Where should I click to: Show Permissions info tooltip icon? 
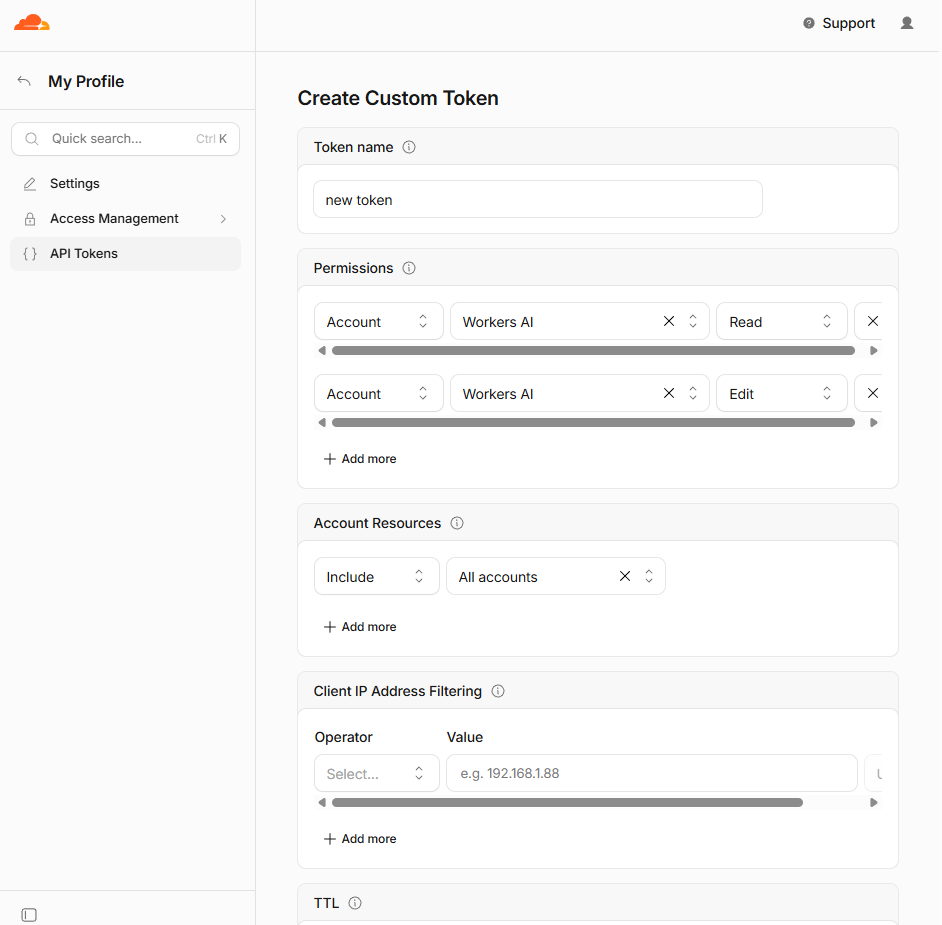[409, 268]
